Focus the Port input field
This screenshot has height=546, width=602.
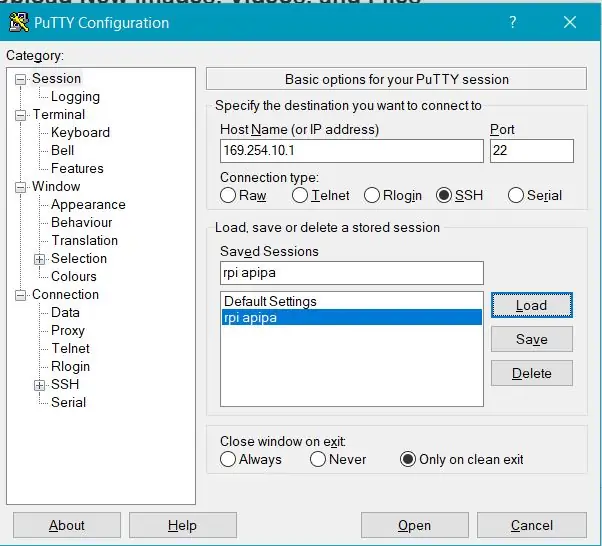pos(532,151)
